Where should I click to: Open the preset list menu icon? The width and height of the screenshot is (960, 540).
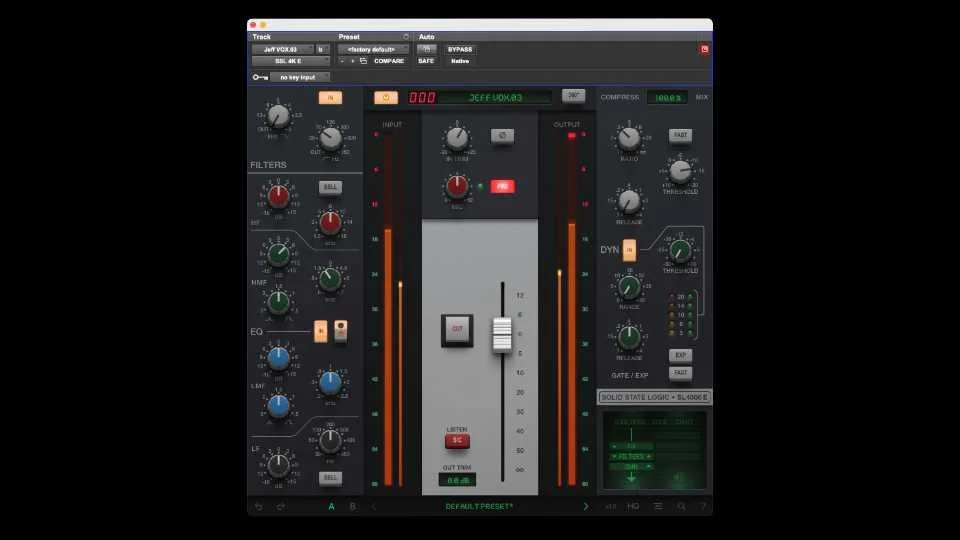[658, 506]
